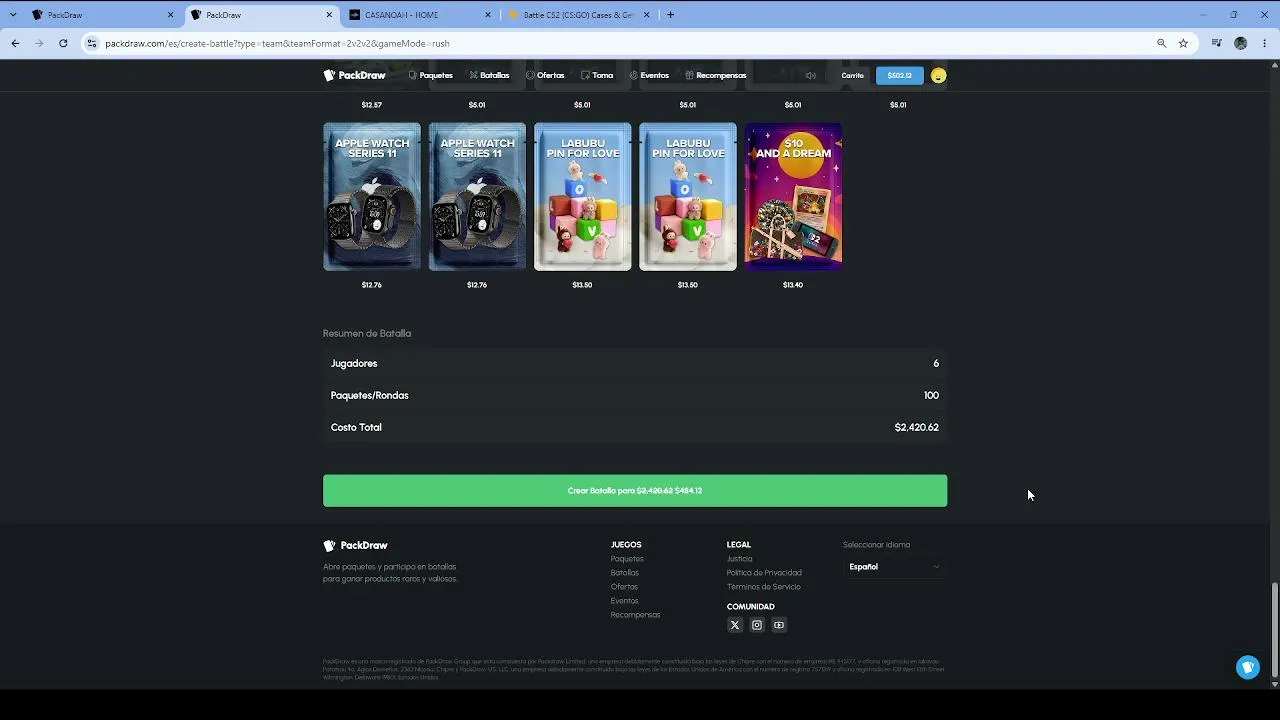Open Toma in the header navigation
This screenshot has width=1280, height=720.
tap(597, 75)
